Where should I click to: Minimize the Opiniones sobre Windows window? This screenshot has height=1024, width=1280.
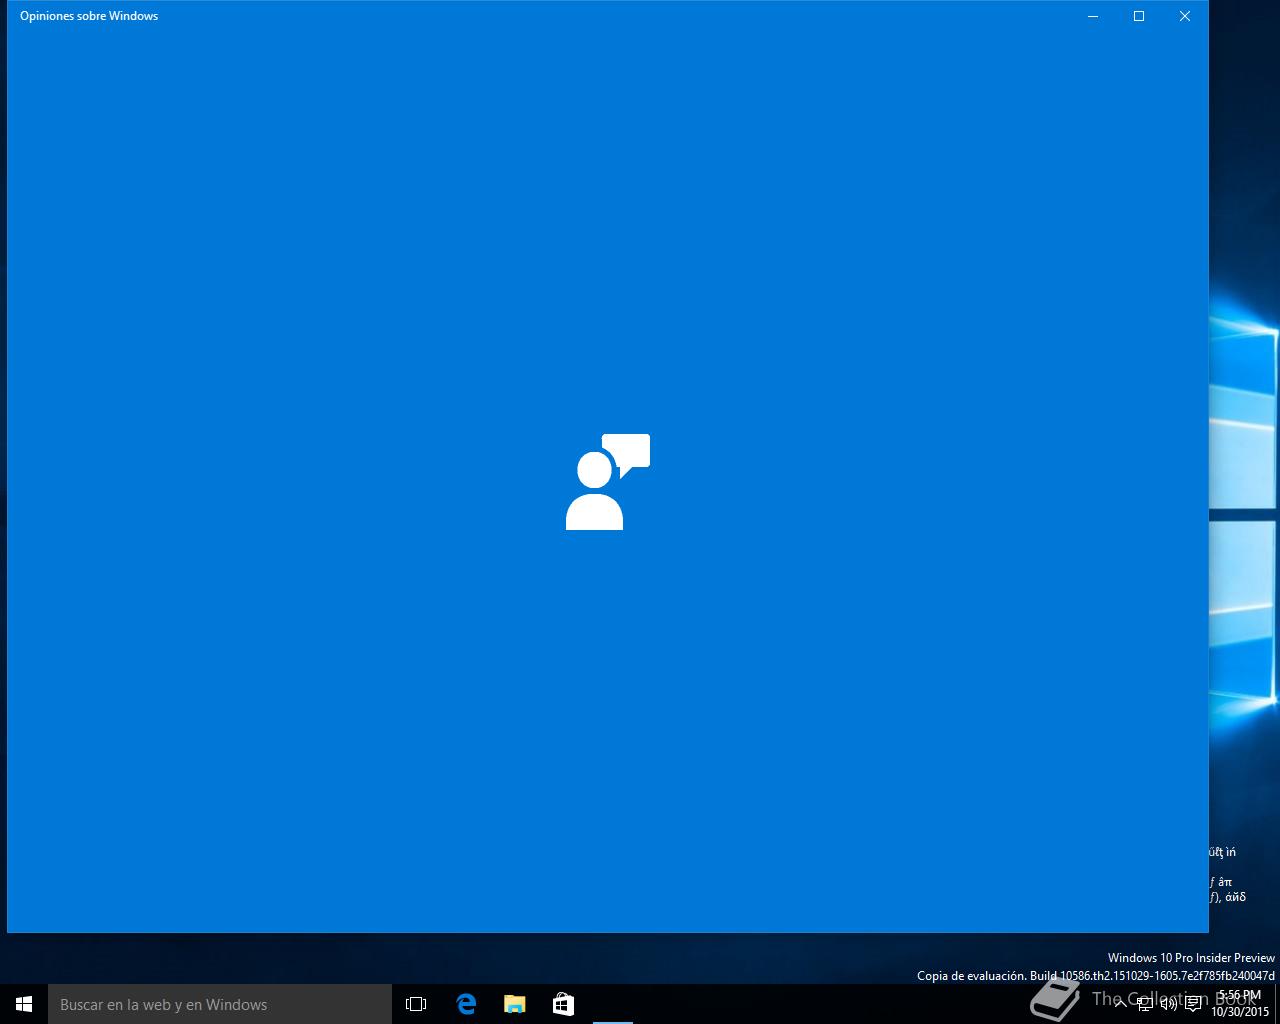coord(1093,16)
